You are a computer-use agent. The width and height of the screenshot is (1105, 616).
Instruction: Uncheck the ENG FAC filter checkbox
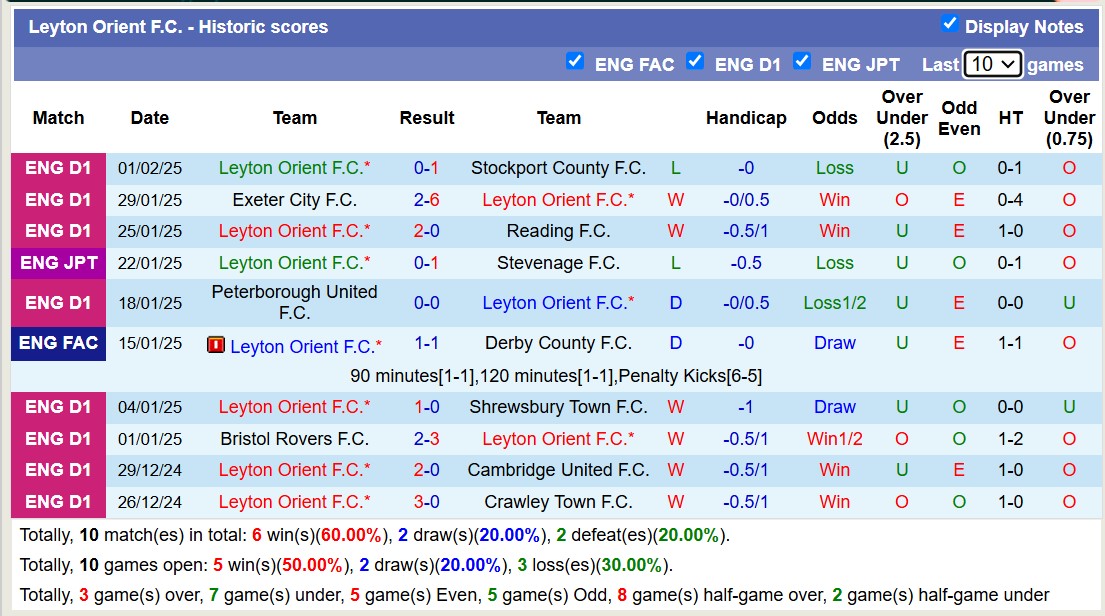pyautogui.click(x=575, y=61)
